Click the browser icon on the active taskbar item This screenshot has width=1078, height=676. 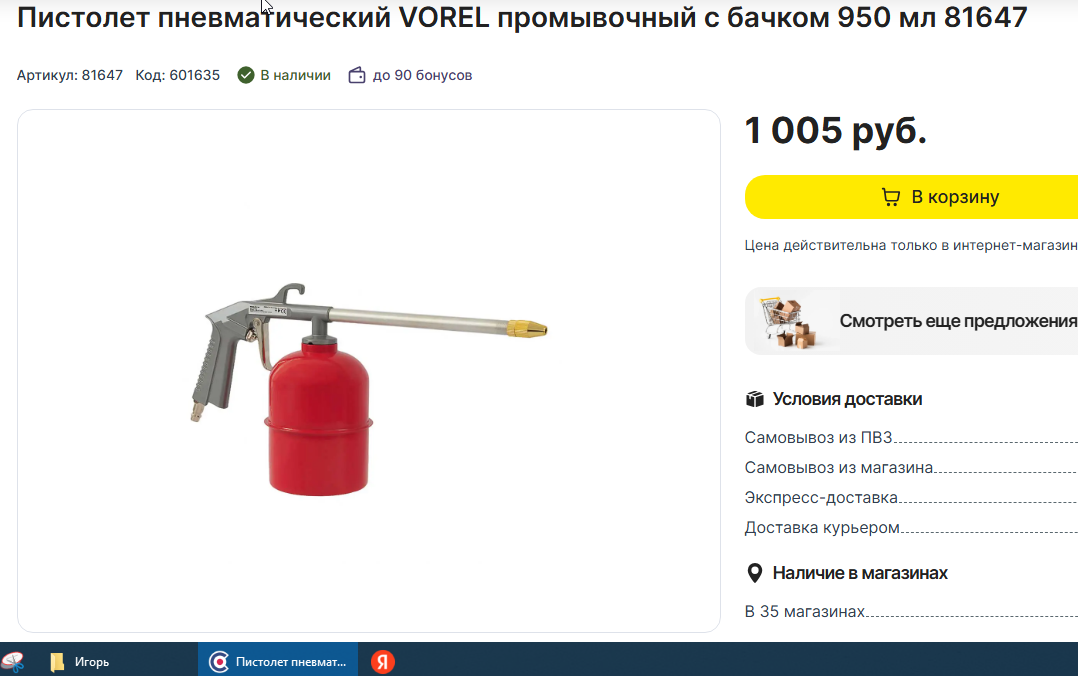(x=219, y=662)
